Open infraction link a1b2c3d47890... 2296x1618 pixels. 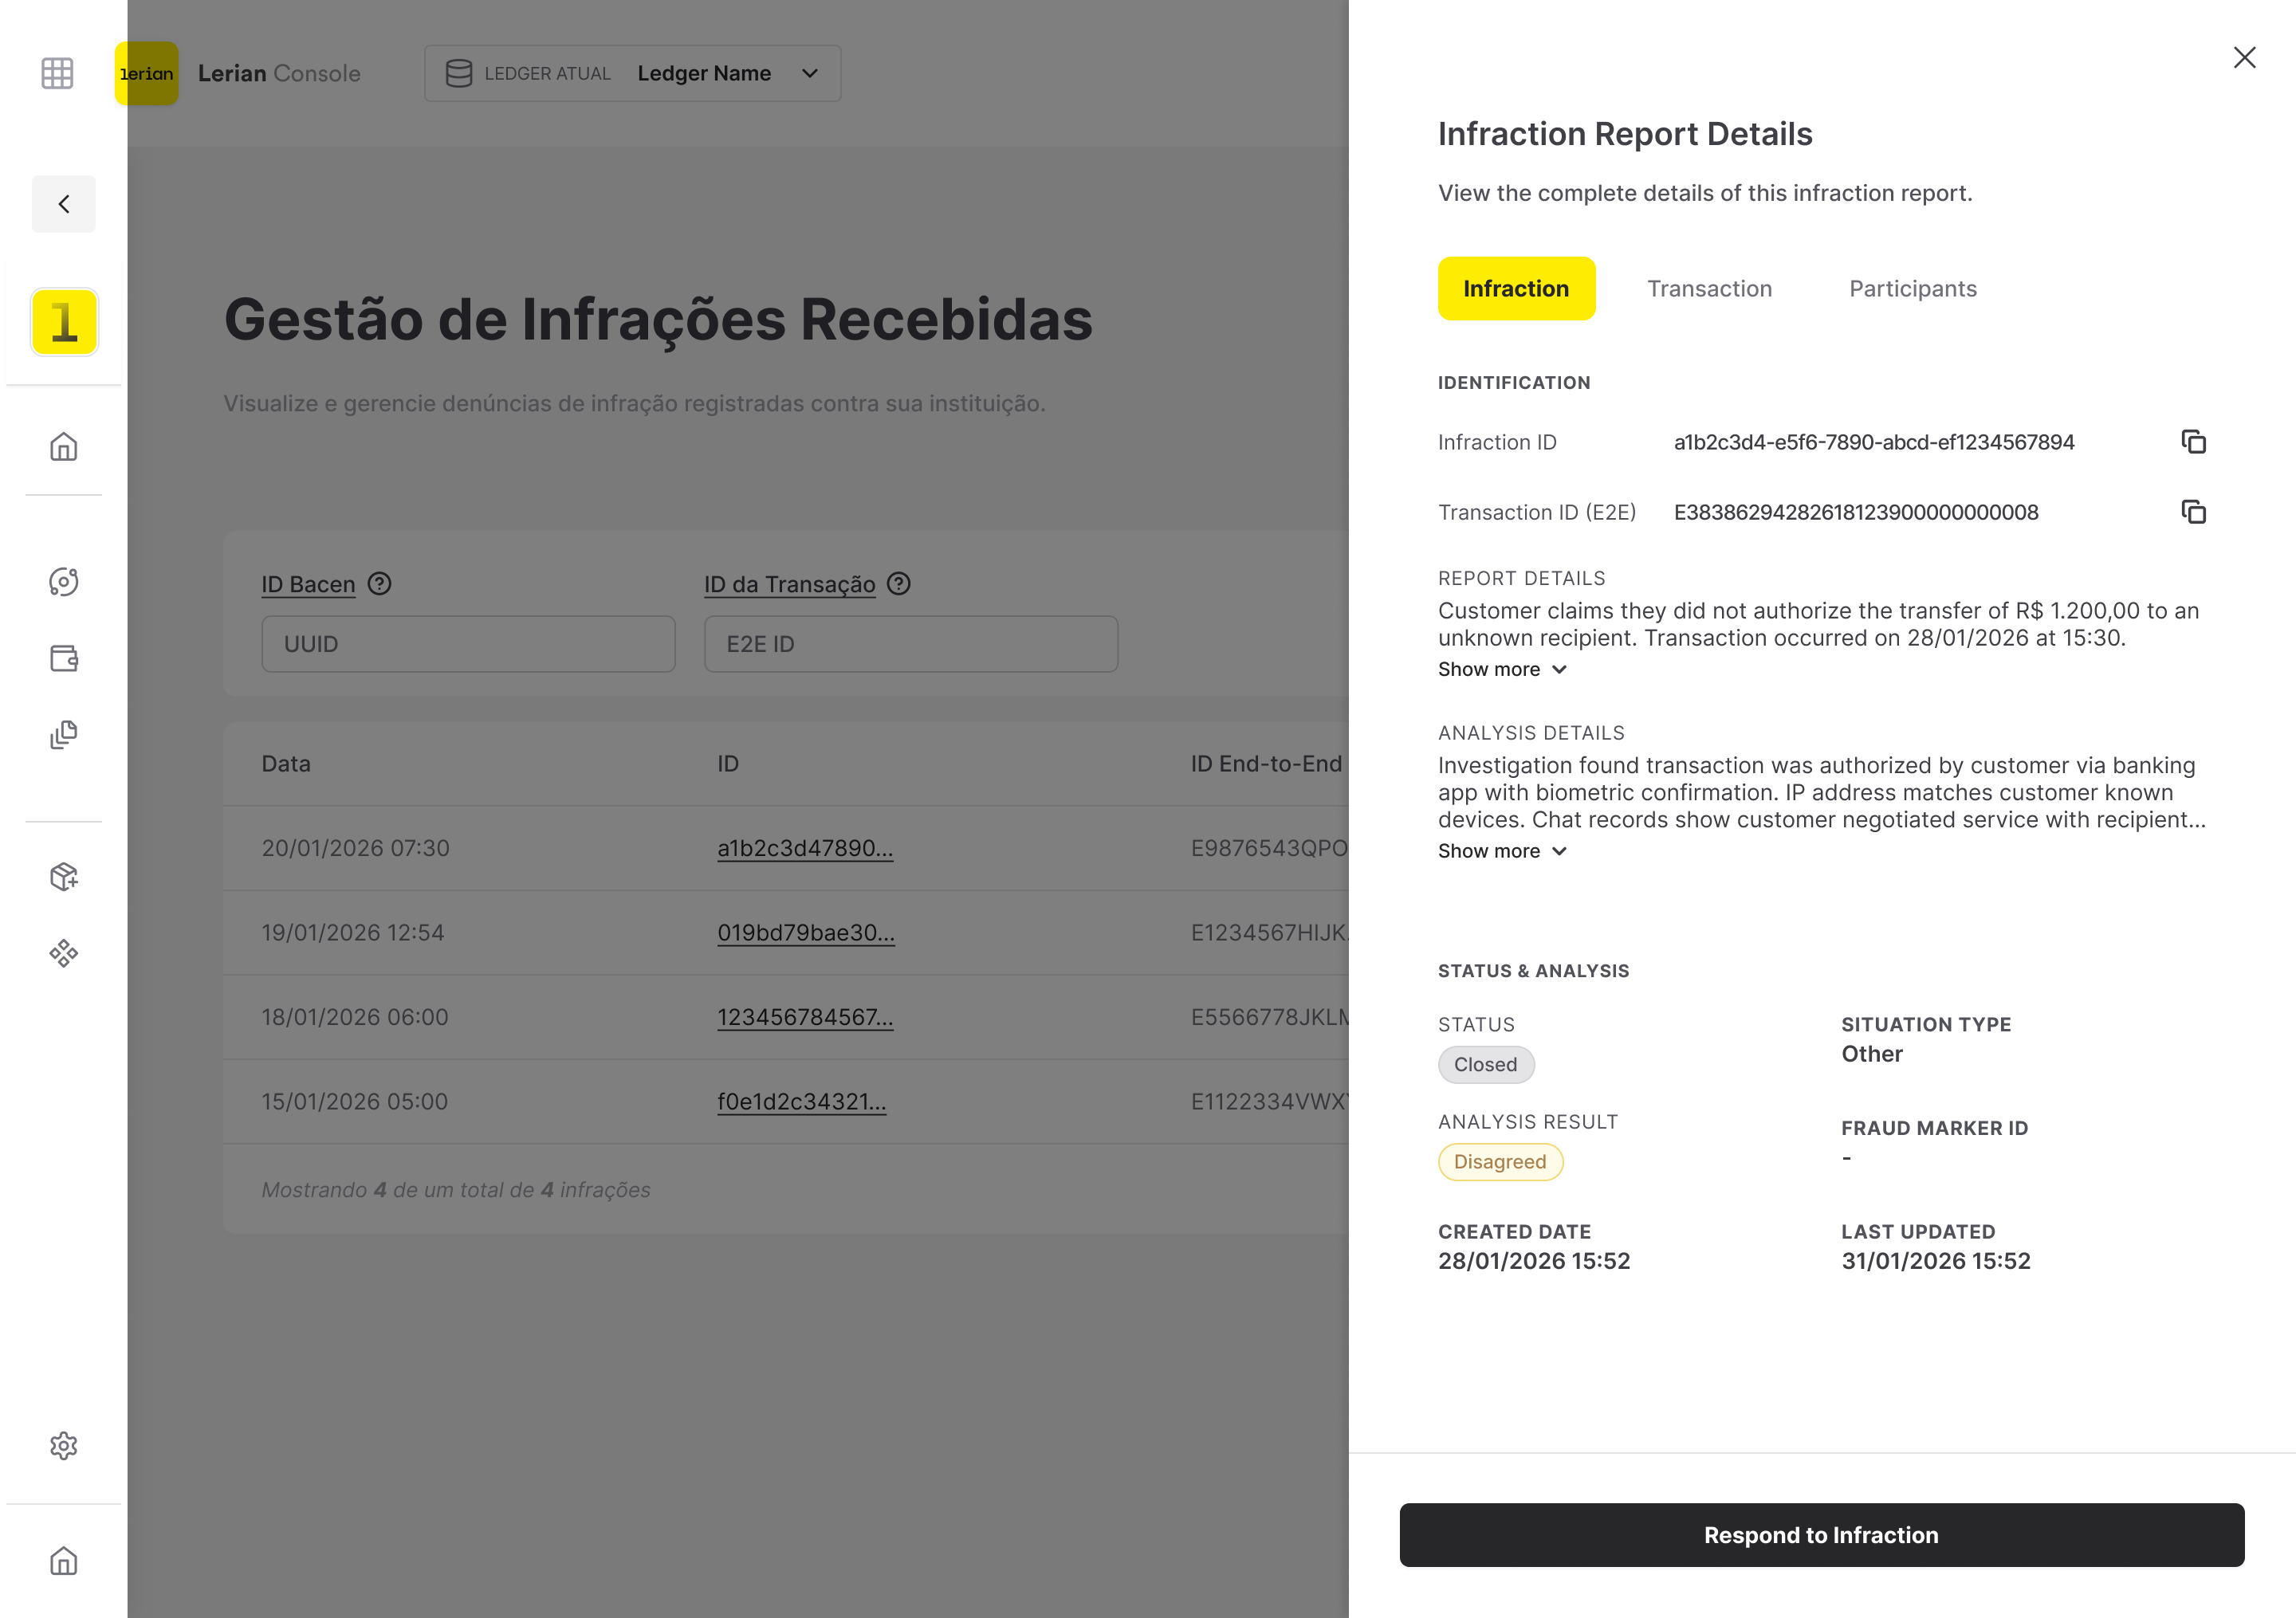coord(805,848)
